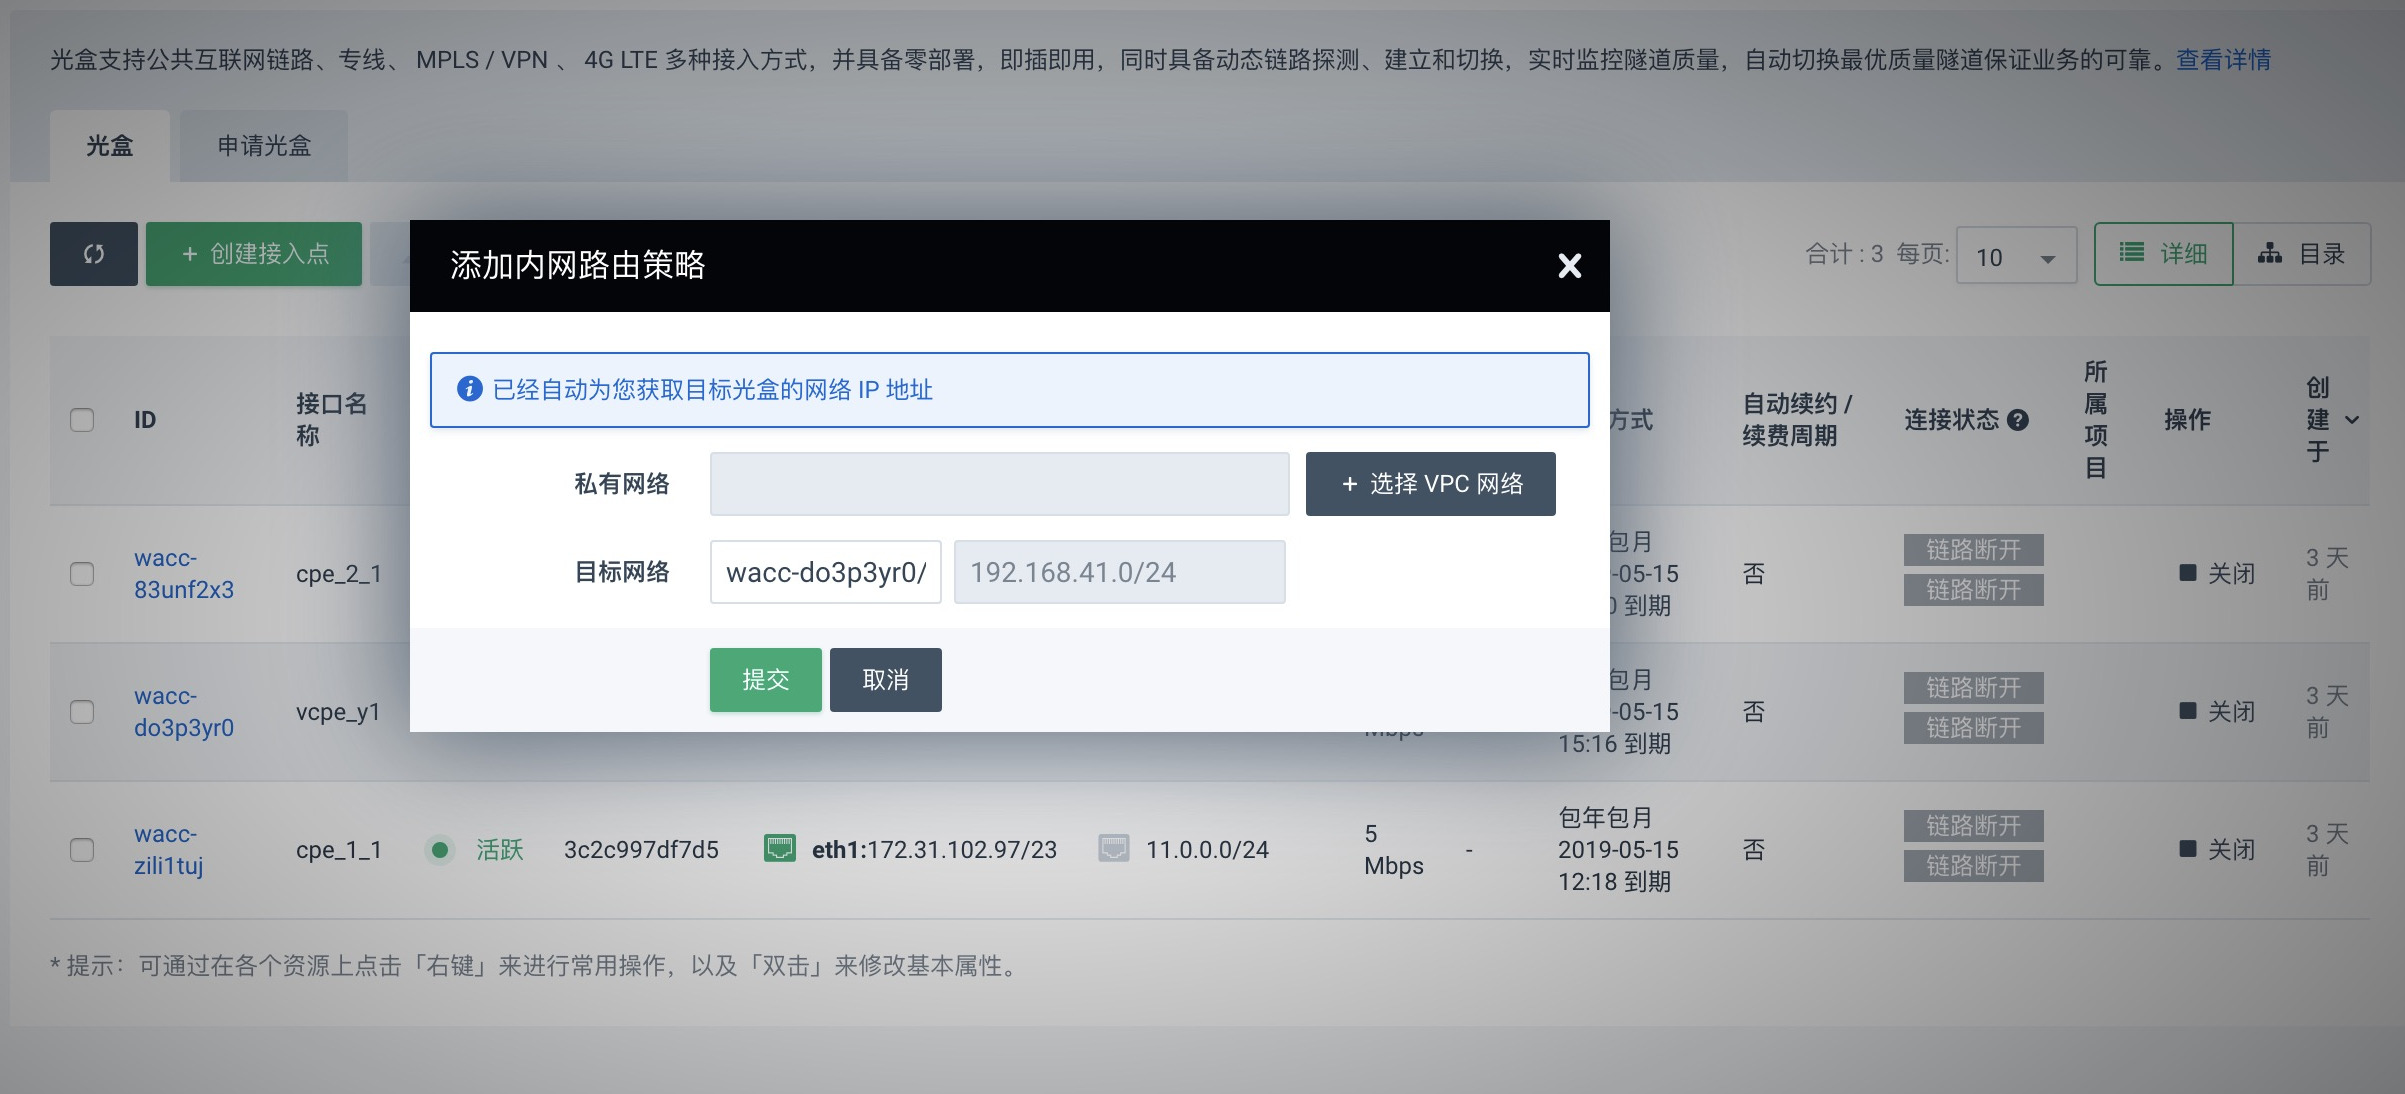The width and height of the screenshot is (2405, 1094).
Task: Click 关闭 in the wacc-83unf2x3 row
Action: point(2217,574)
